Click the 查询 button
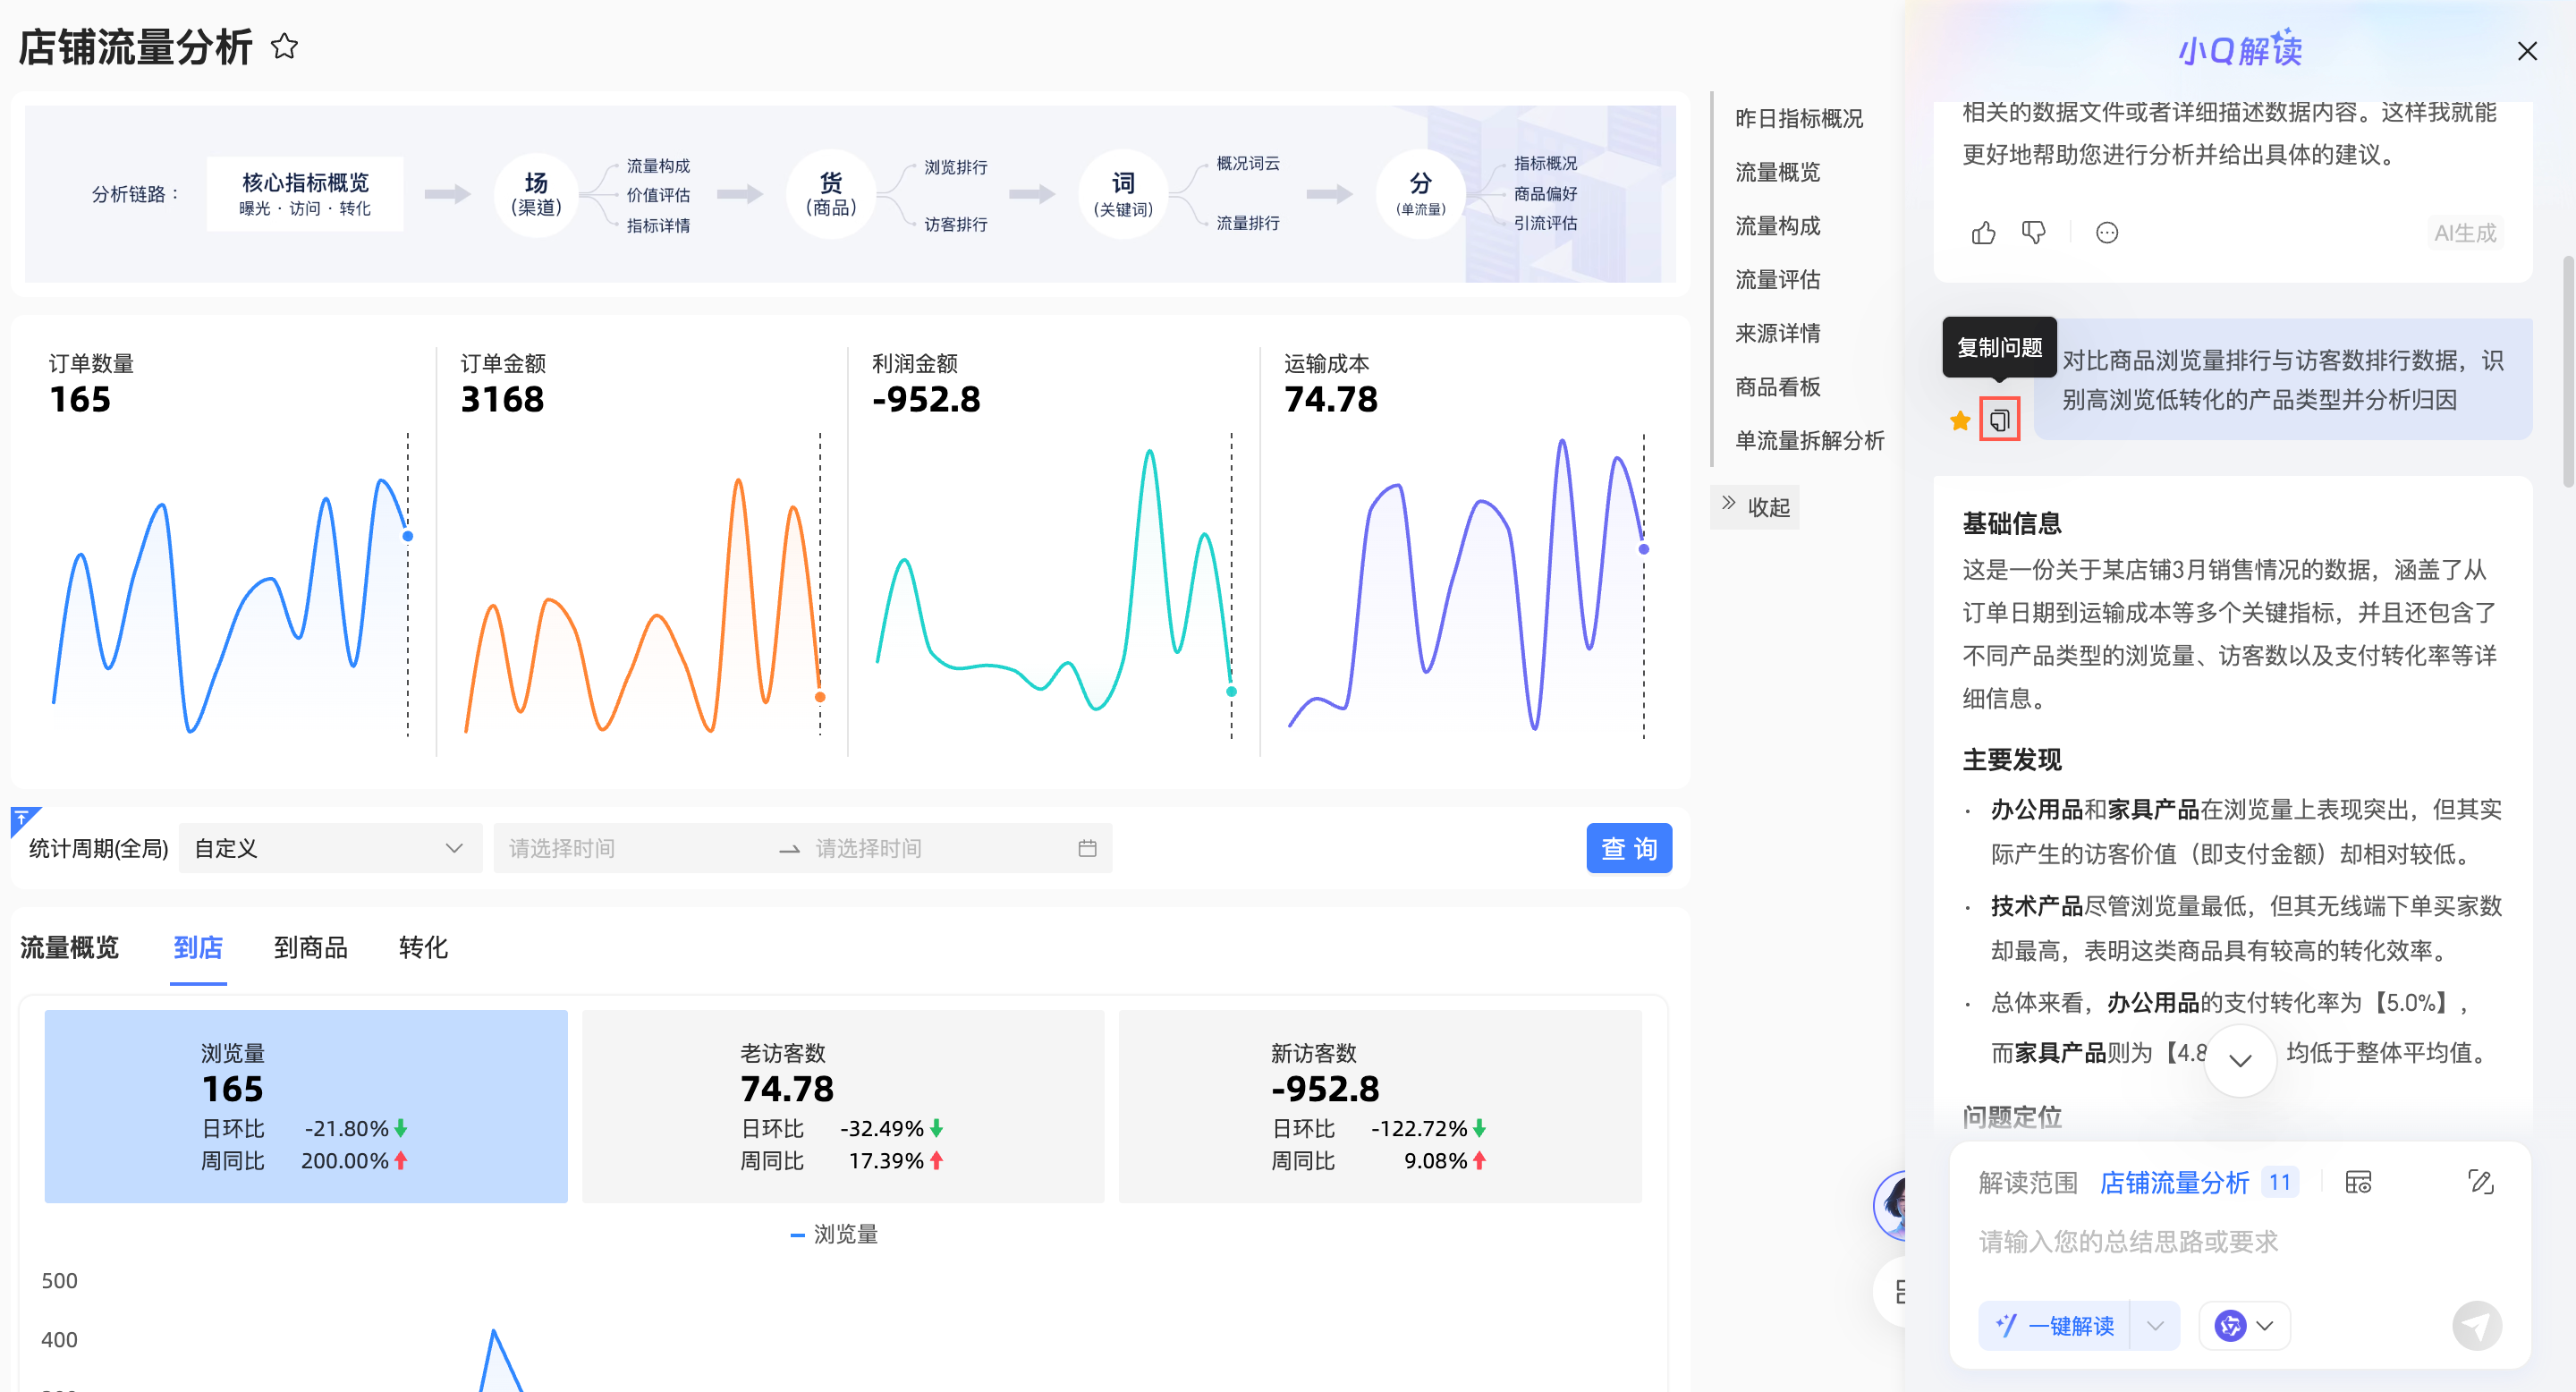Viewport: 2576px width, 1392px height. coord(1628,848)
